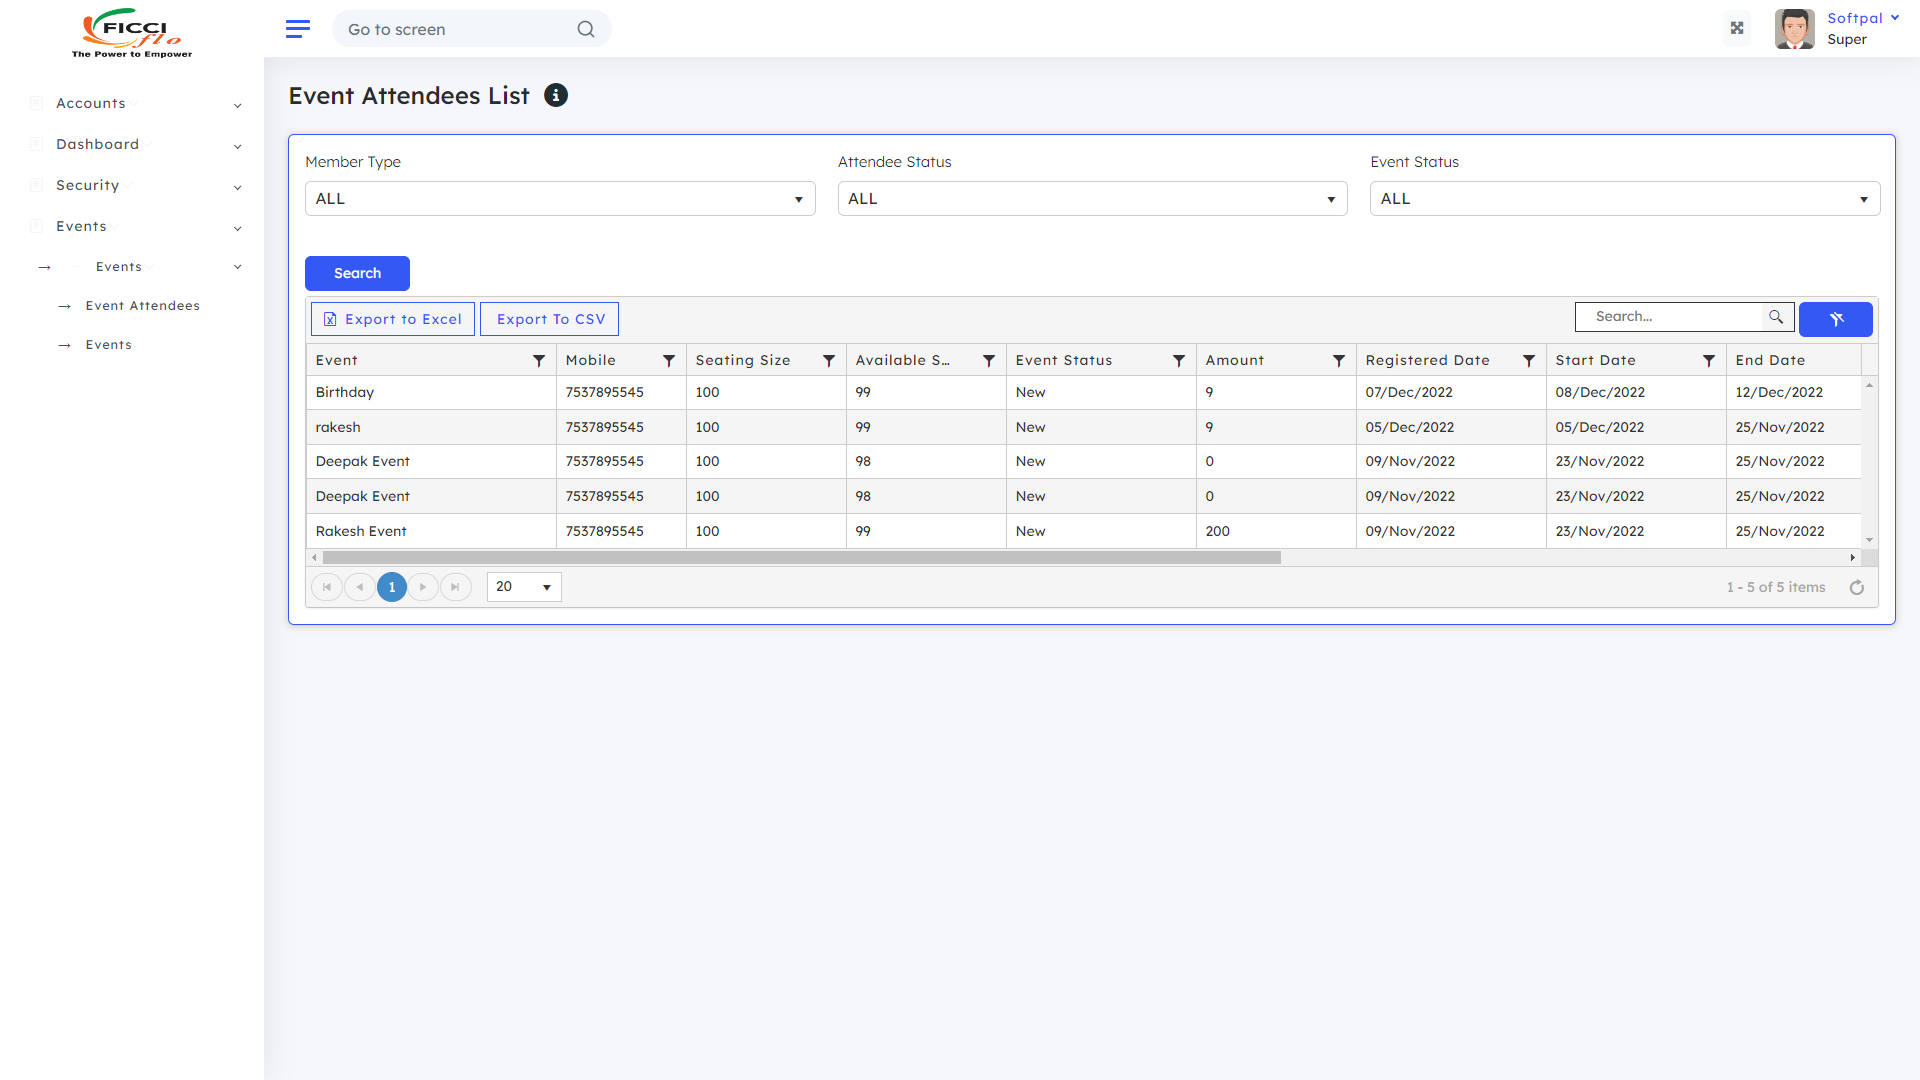Viewport: 1920px width, 1080px height.
Task: Open Accounts in sidebar
Action: (91, 103)
